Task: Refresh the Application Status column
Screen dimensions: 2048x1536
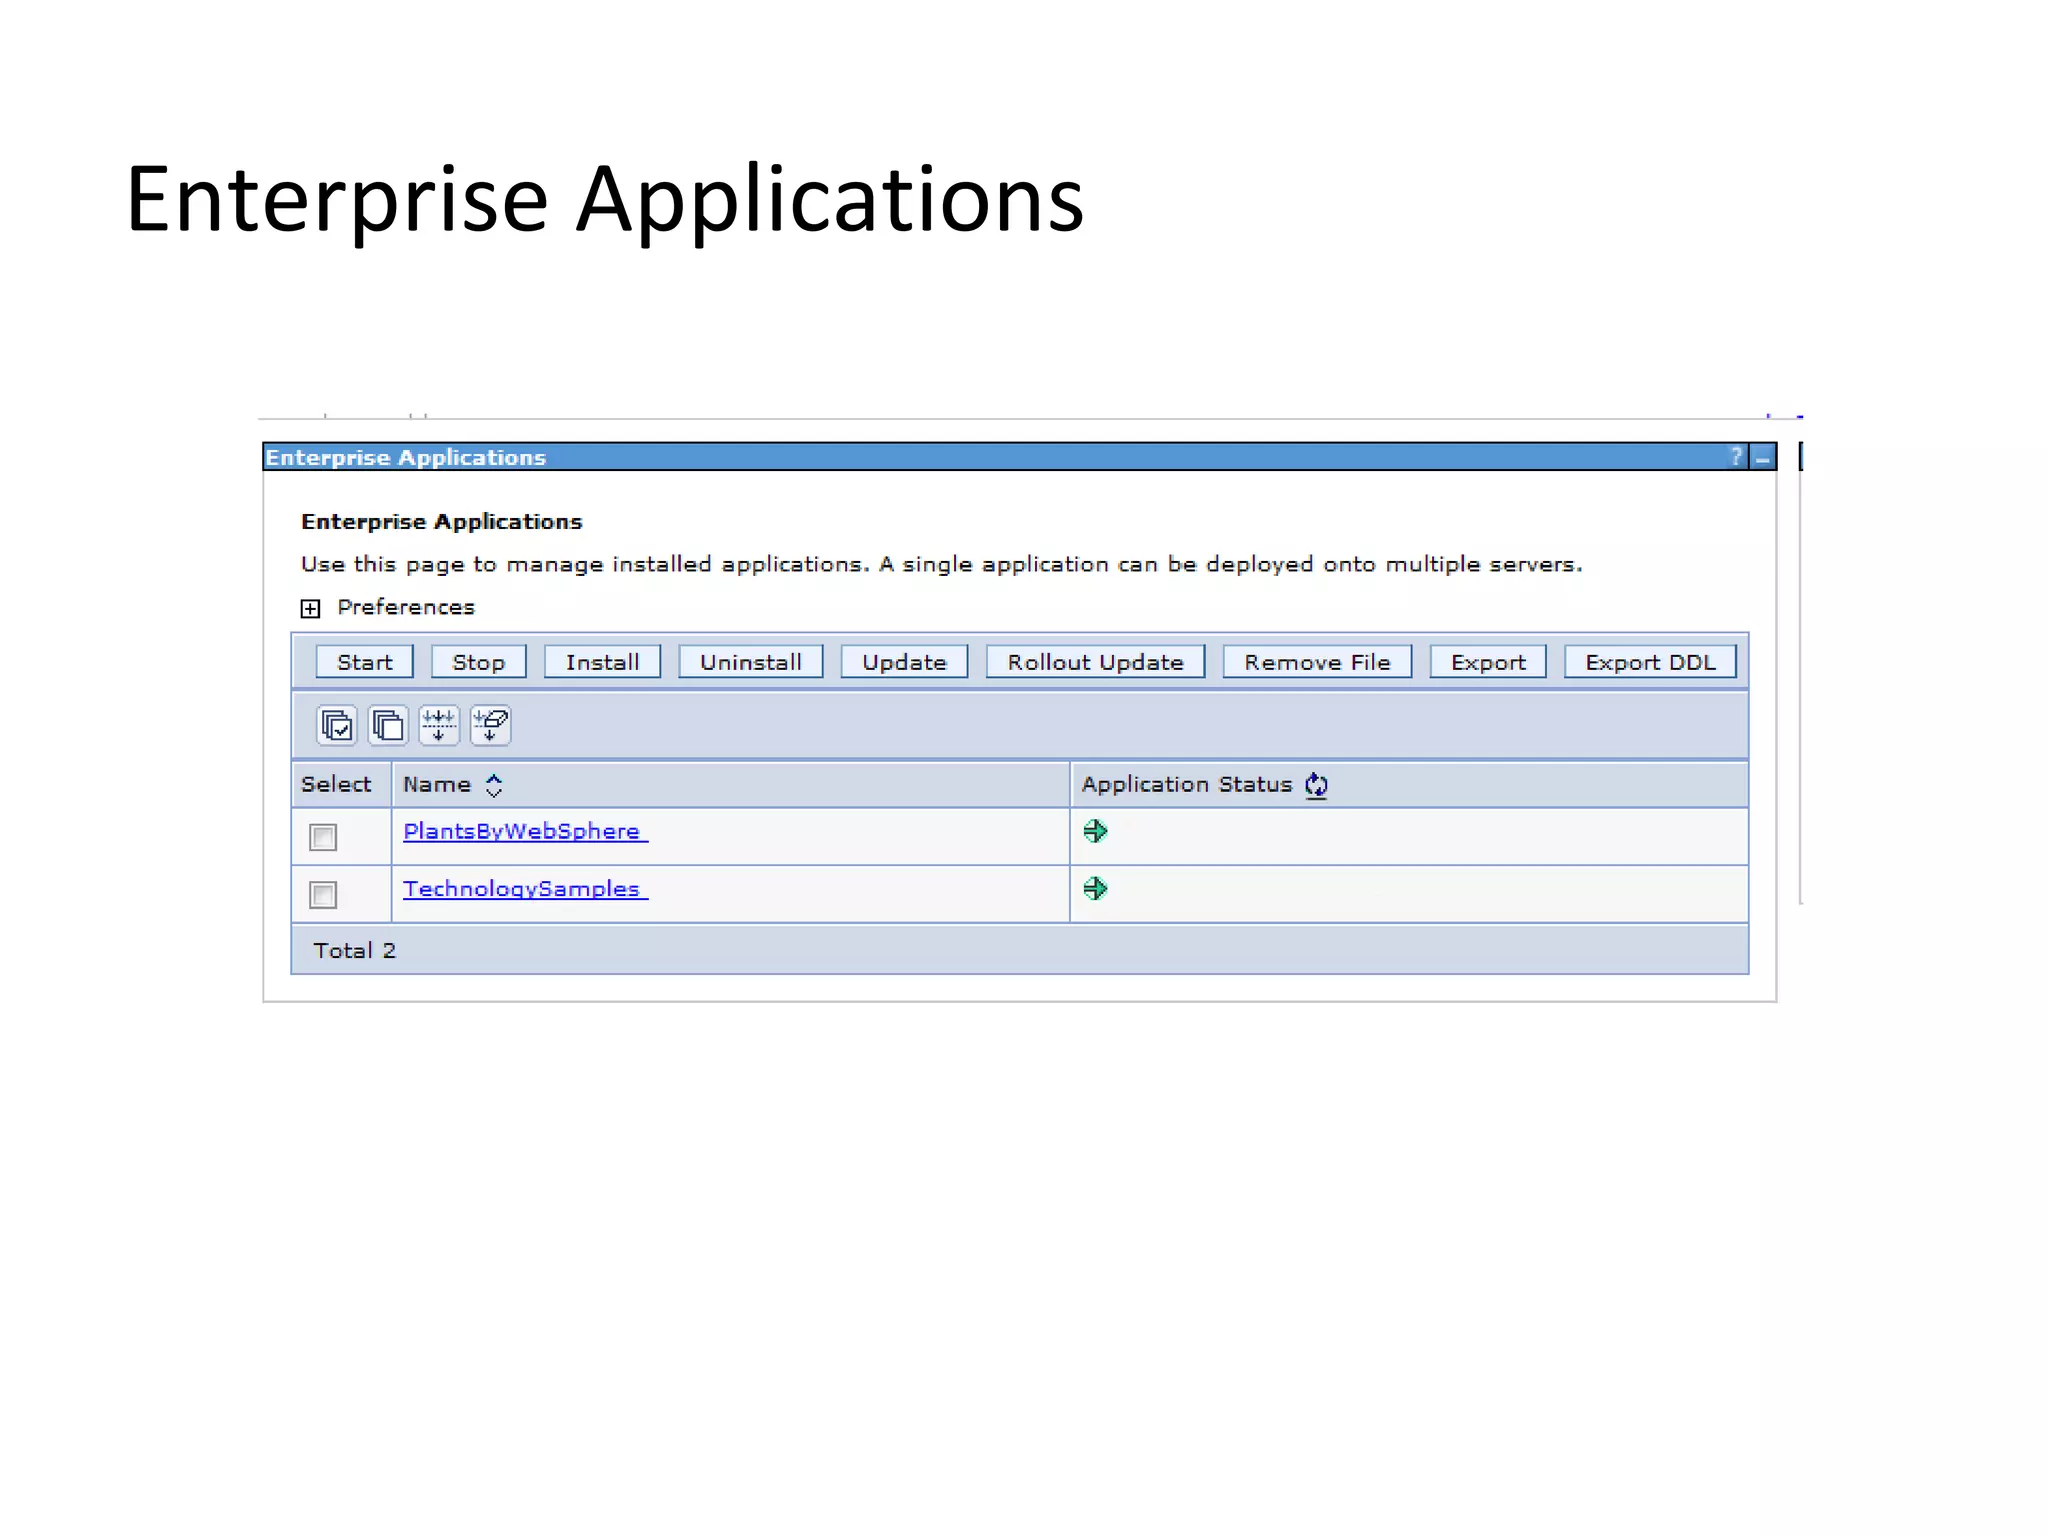Action: point(1316,785)
